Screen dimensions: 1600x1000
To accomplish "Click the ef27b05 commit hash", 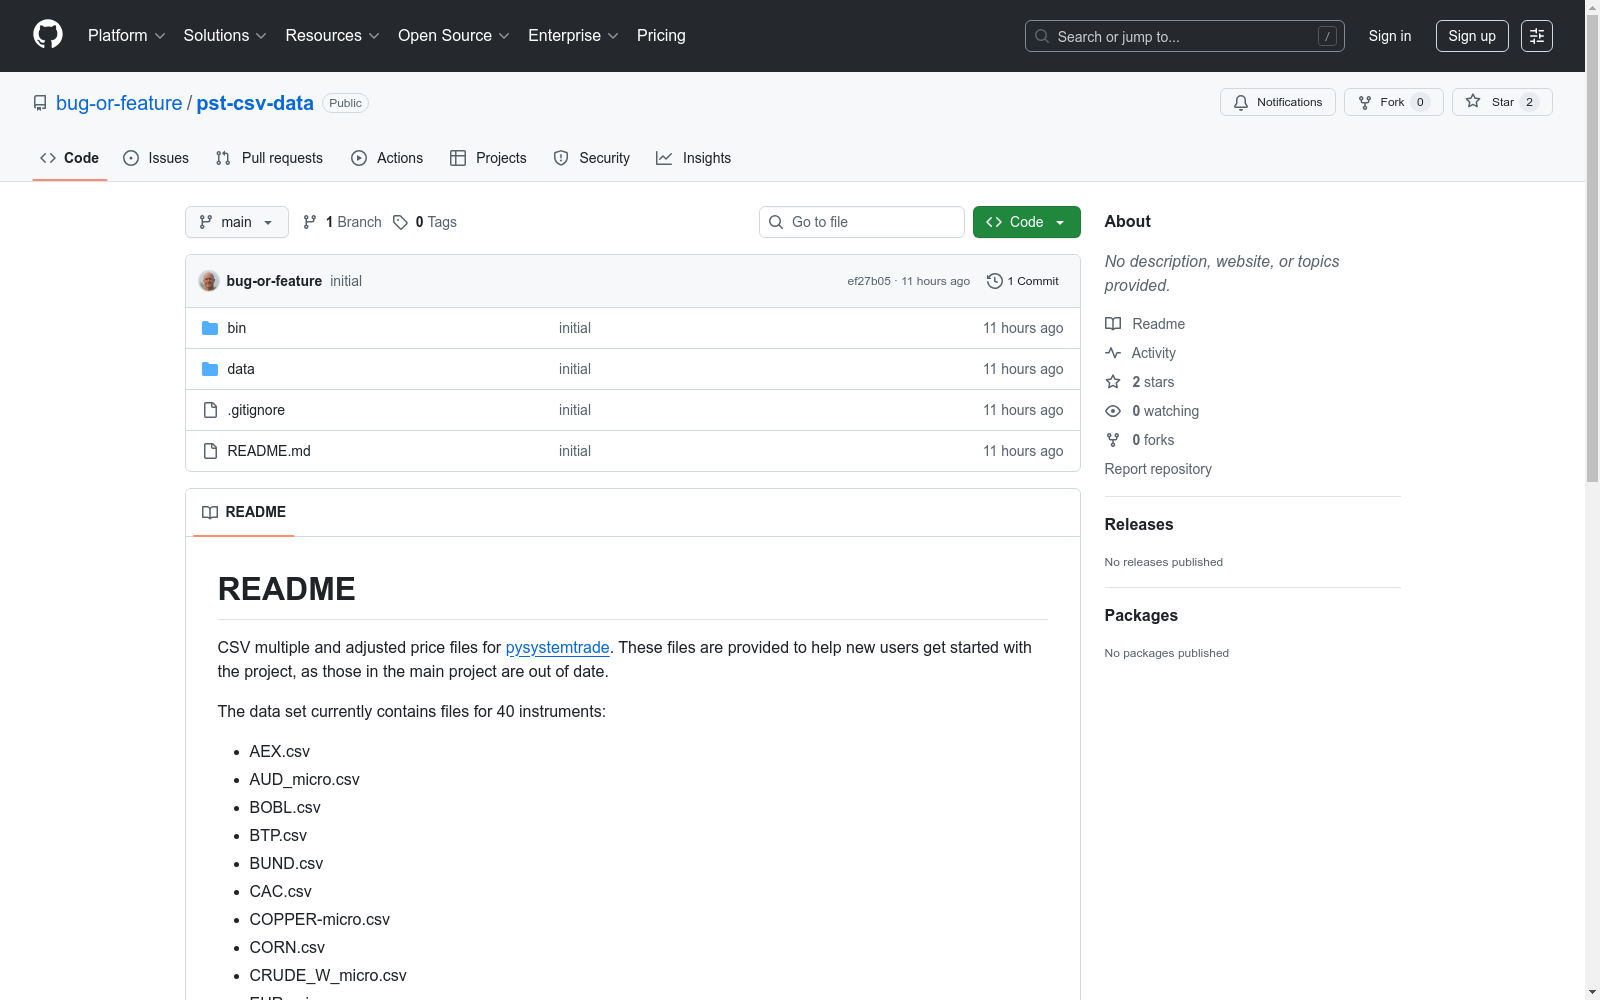I will [869, 281].
